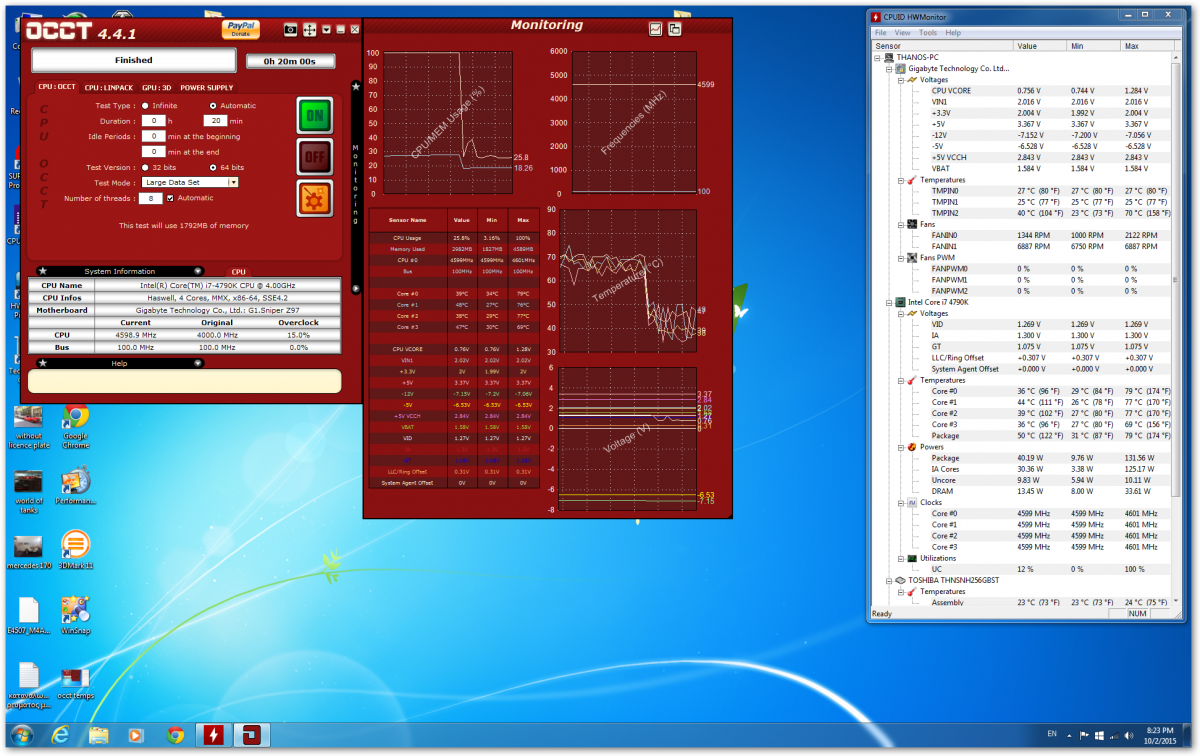1200x756 pixels.
Task: Click the star icon beside System Information
Action: pyautogui.click(x=44, y=271)
